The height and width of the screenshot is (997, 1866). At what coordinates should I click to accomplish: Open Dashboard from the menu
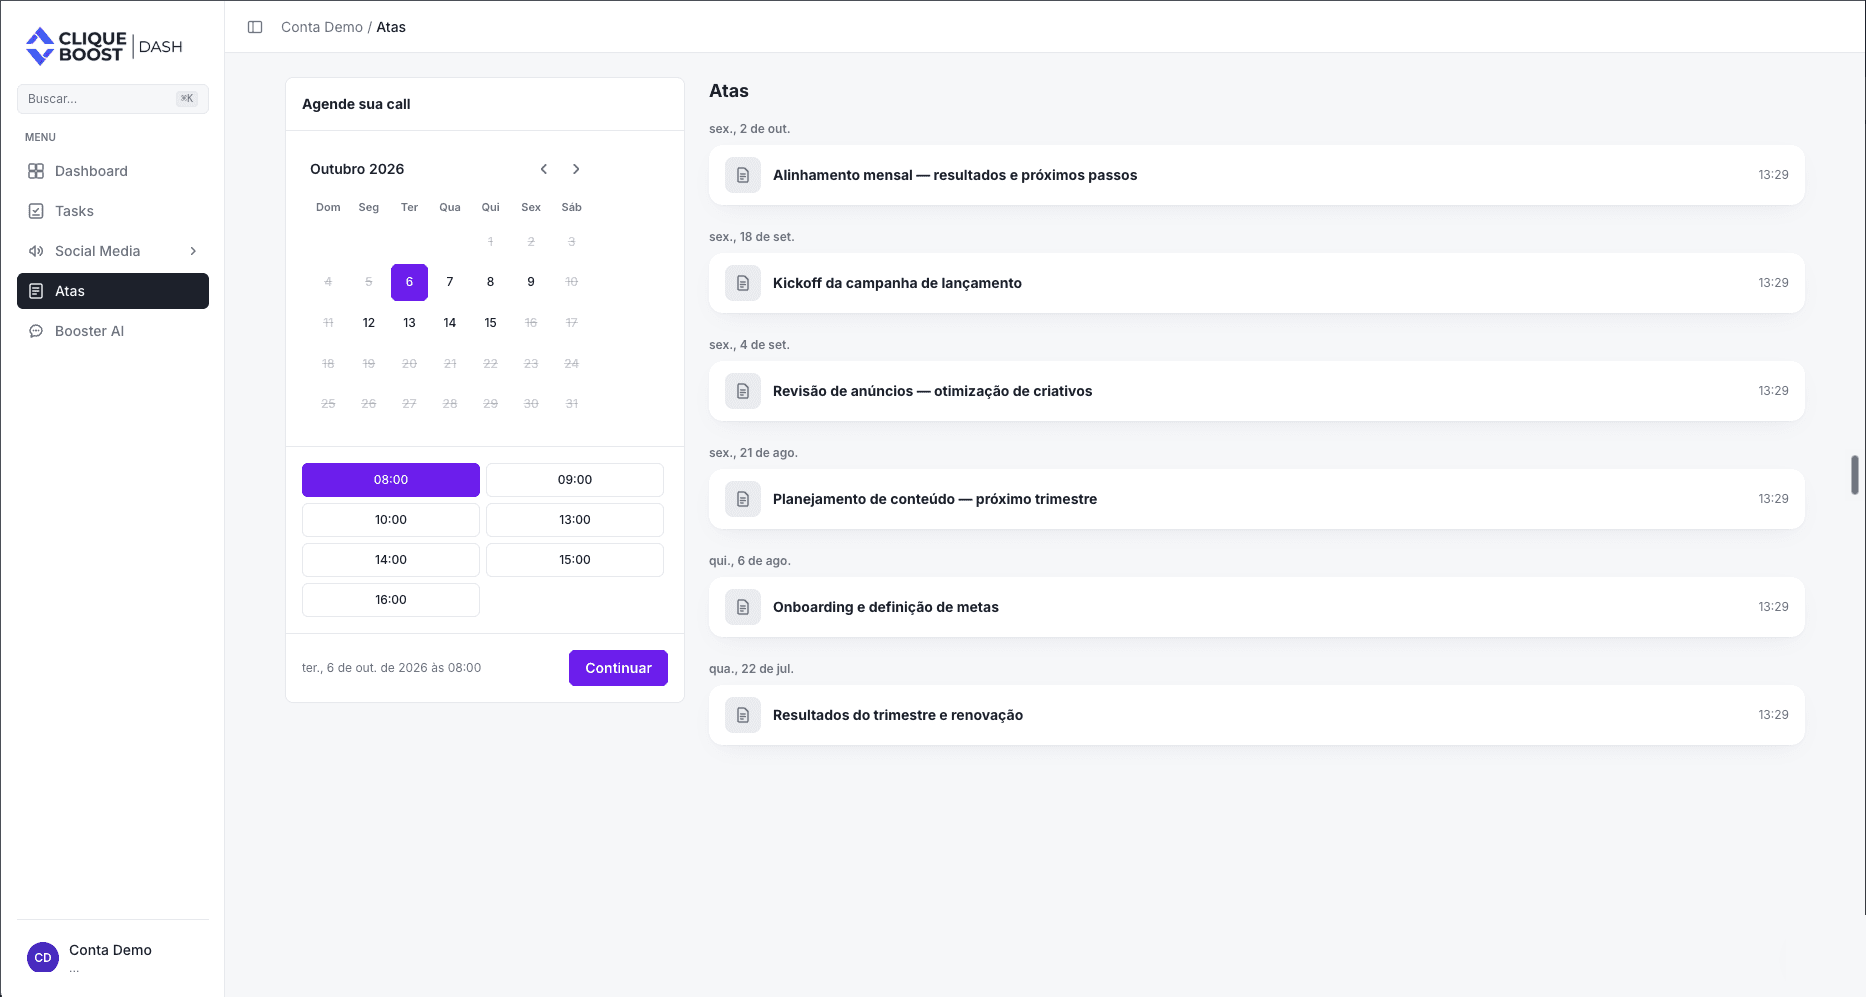coord(113,171)
